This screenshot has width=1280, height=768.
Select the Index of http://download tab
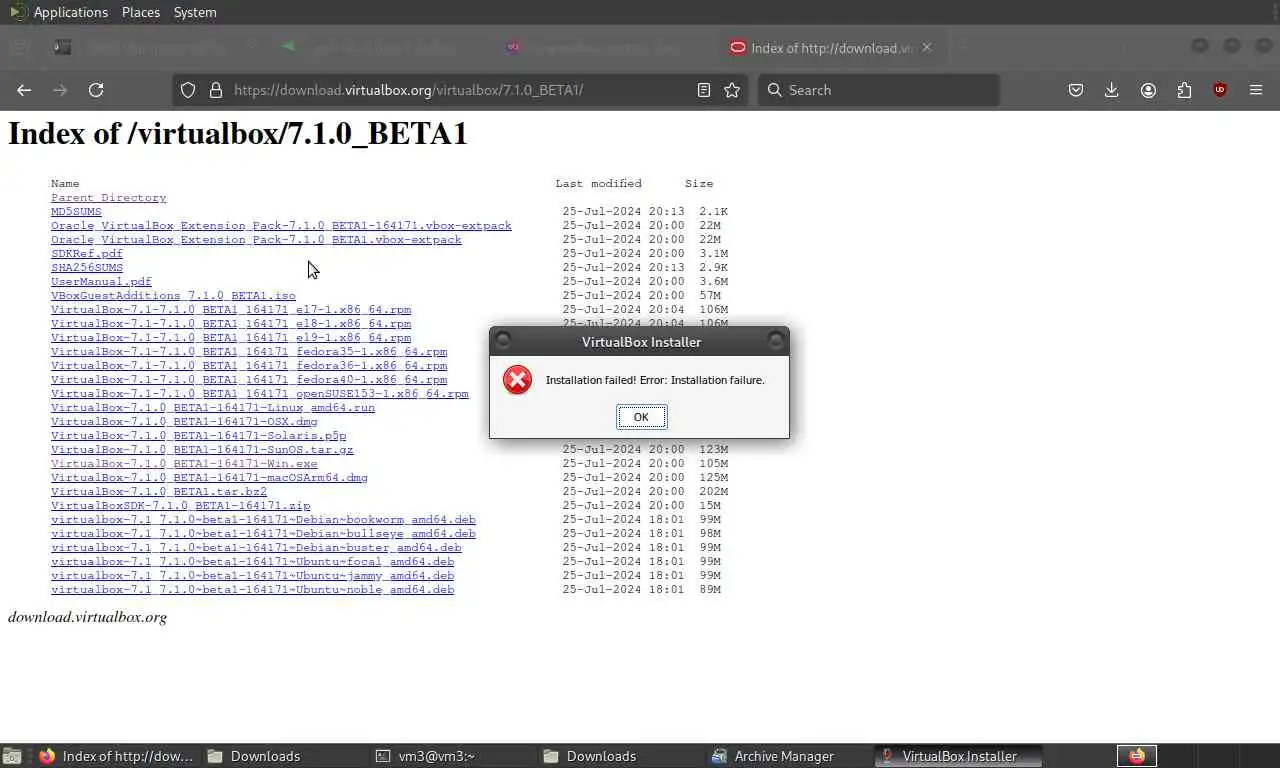832,47
